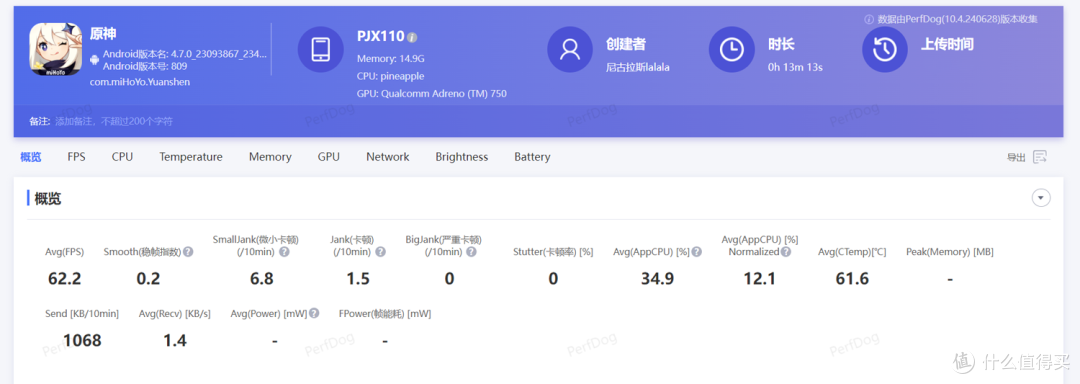
Task: Click the SmallJank value 6.8
Action: (262, 279)
